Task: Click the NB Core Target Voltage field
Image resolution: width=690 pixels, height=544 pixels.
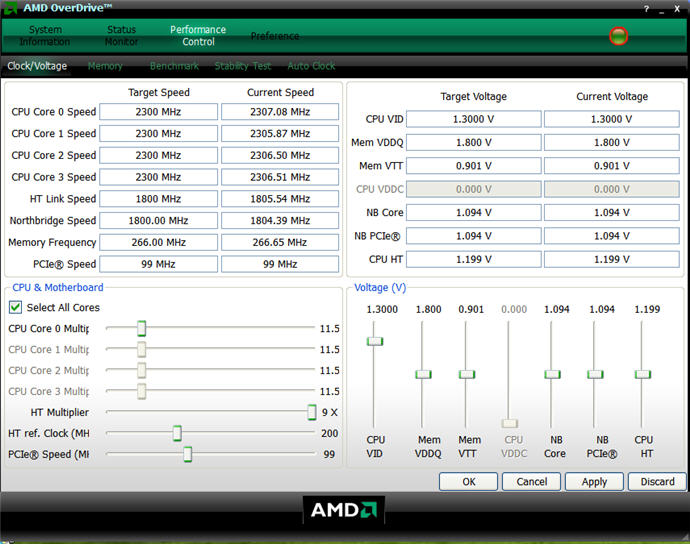Action: click(x=473, y=213)
